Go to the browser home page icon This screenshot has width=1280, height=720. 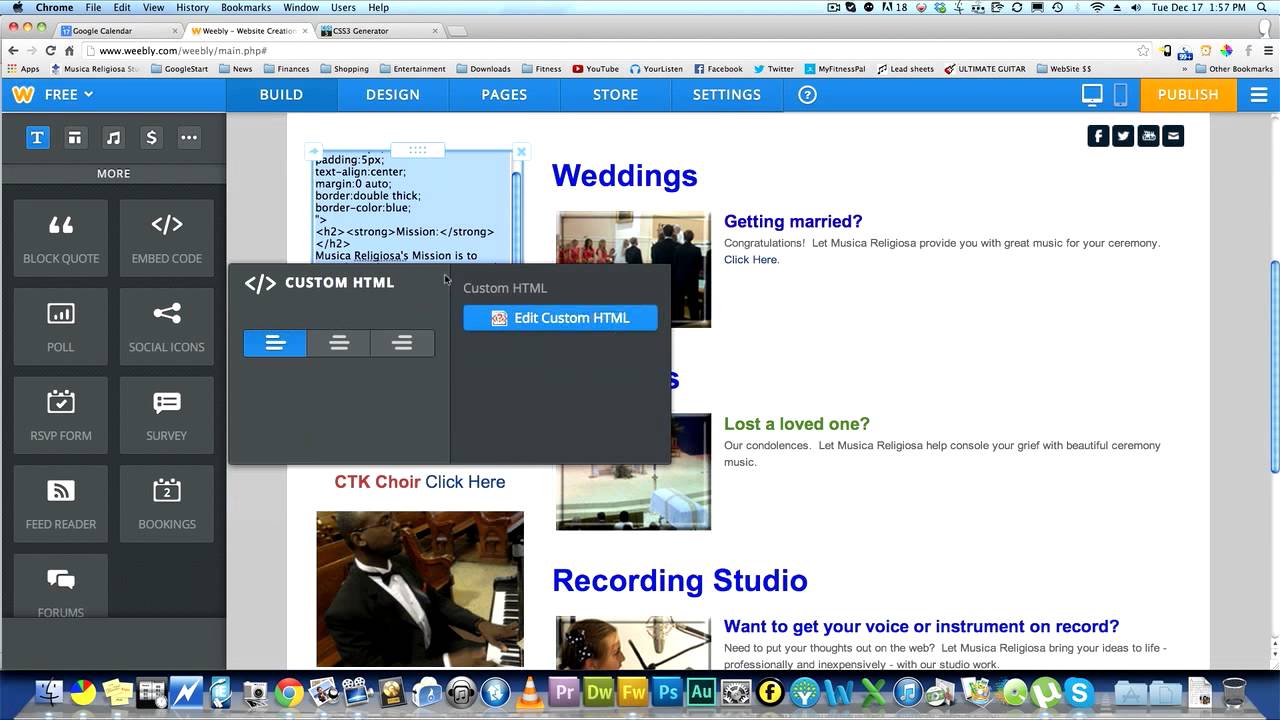[x=69, y=50]
